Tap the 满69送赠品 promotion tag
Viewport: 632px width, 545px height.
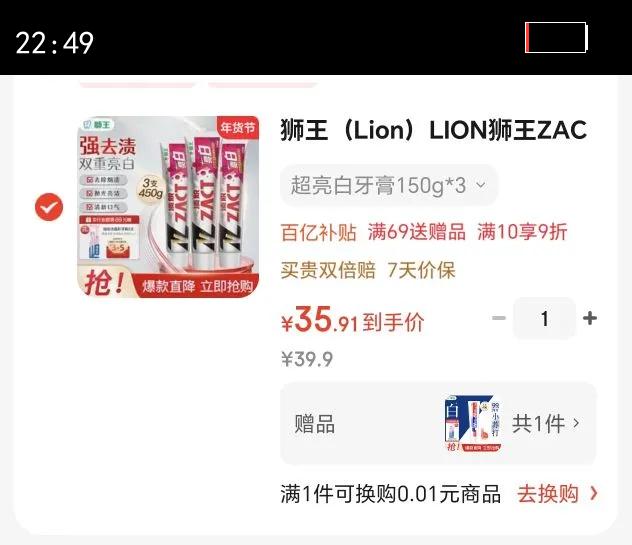pyautogui.click(x=416, y=232)
